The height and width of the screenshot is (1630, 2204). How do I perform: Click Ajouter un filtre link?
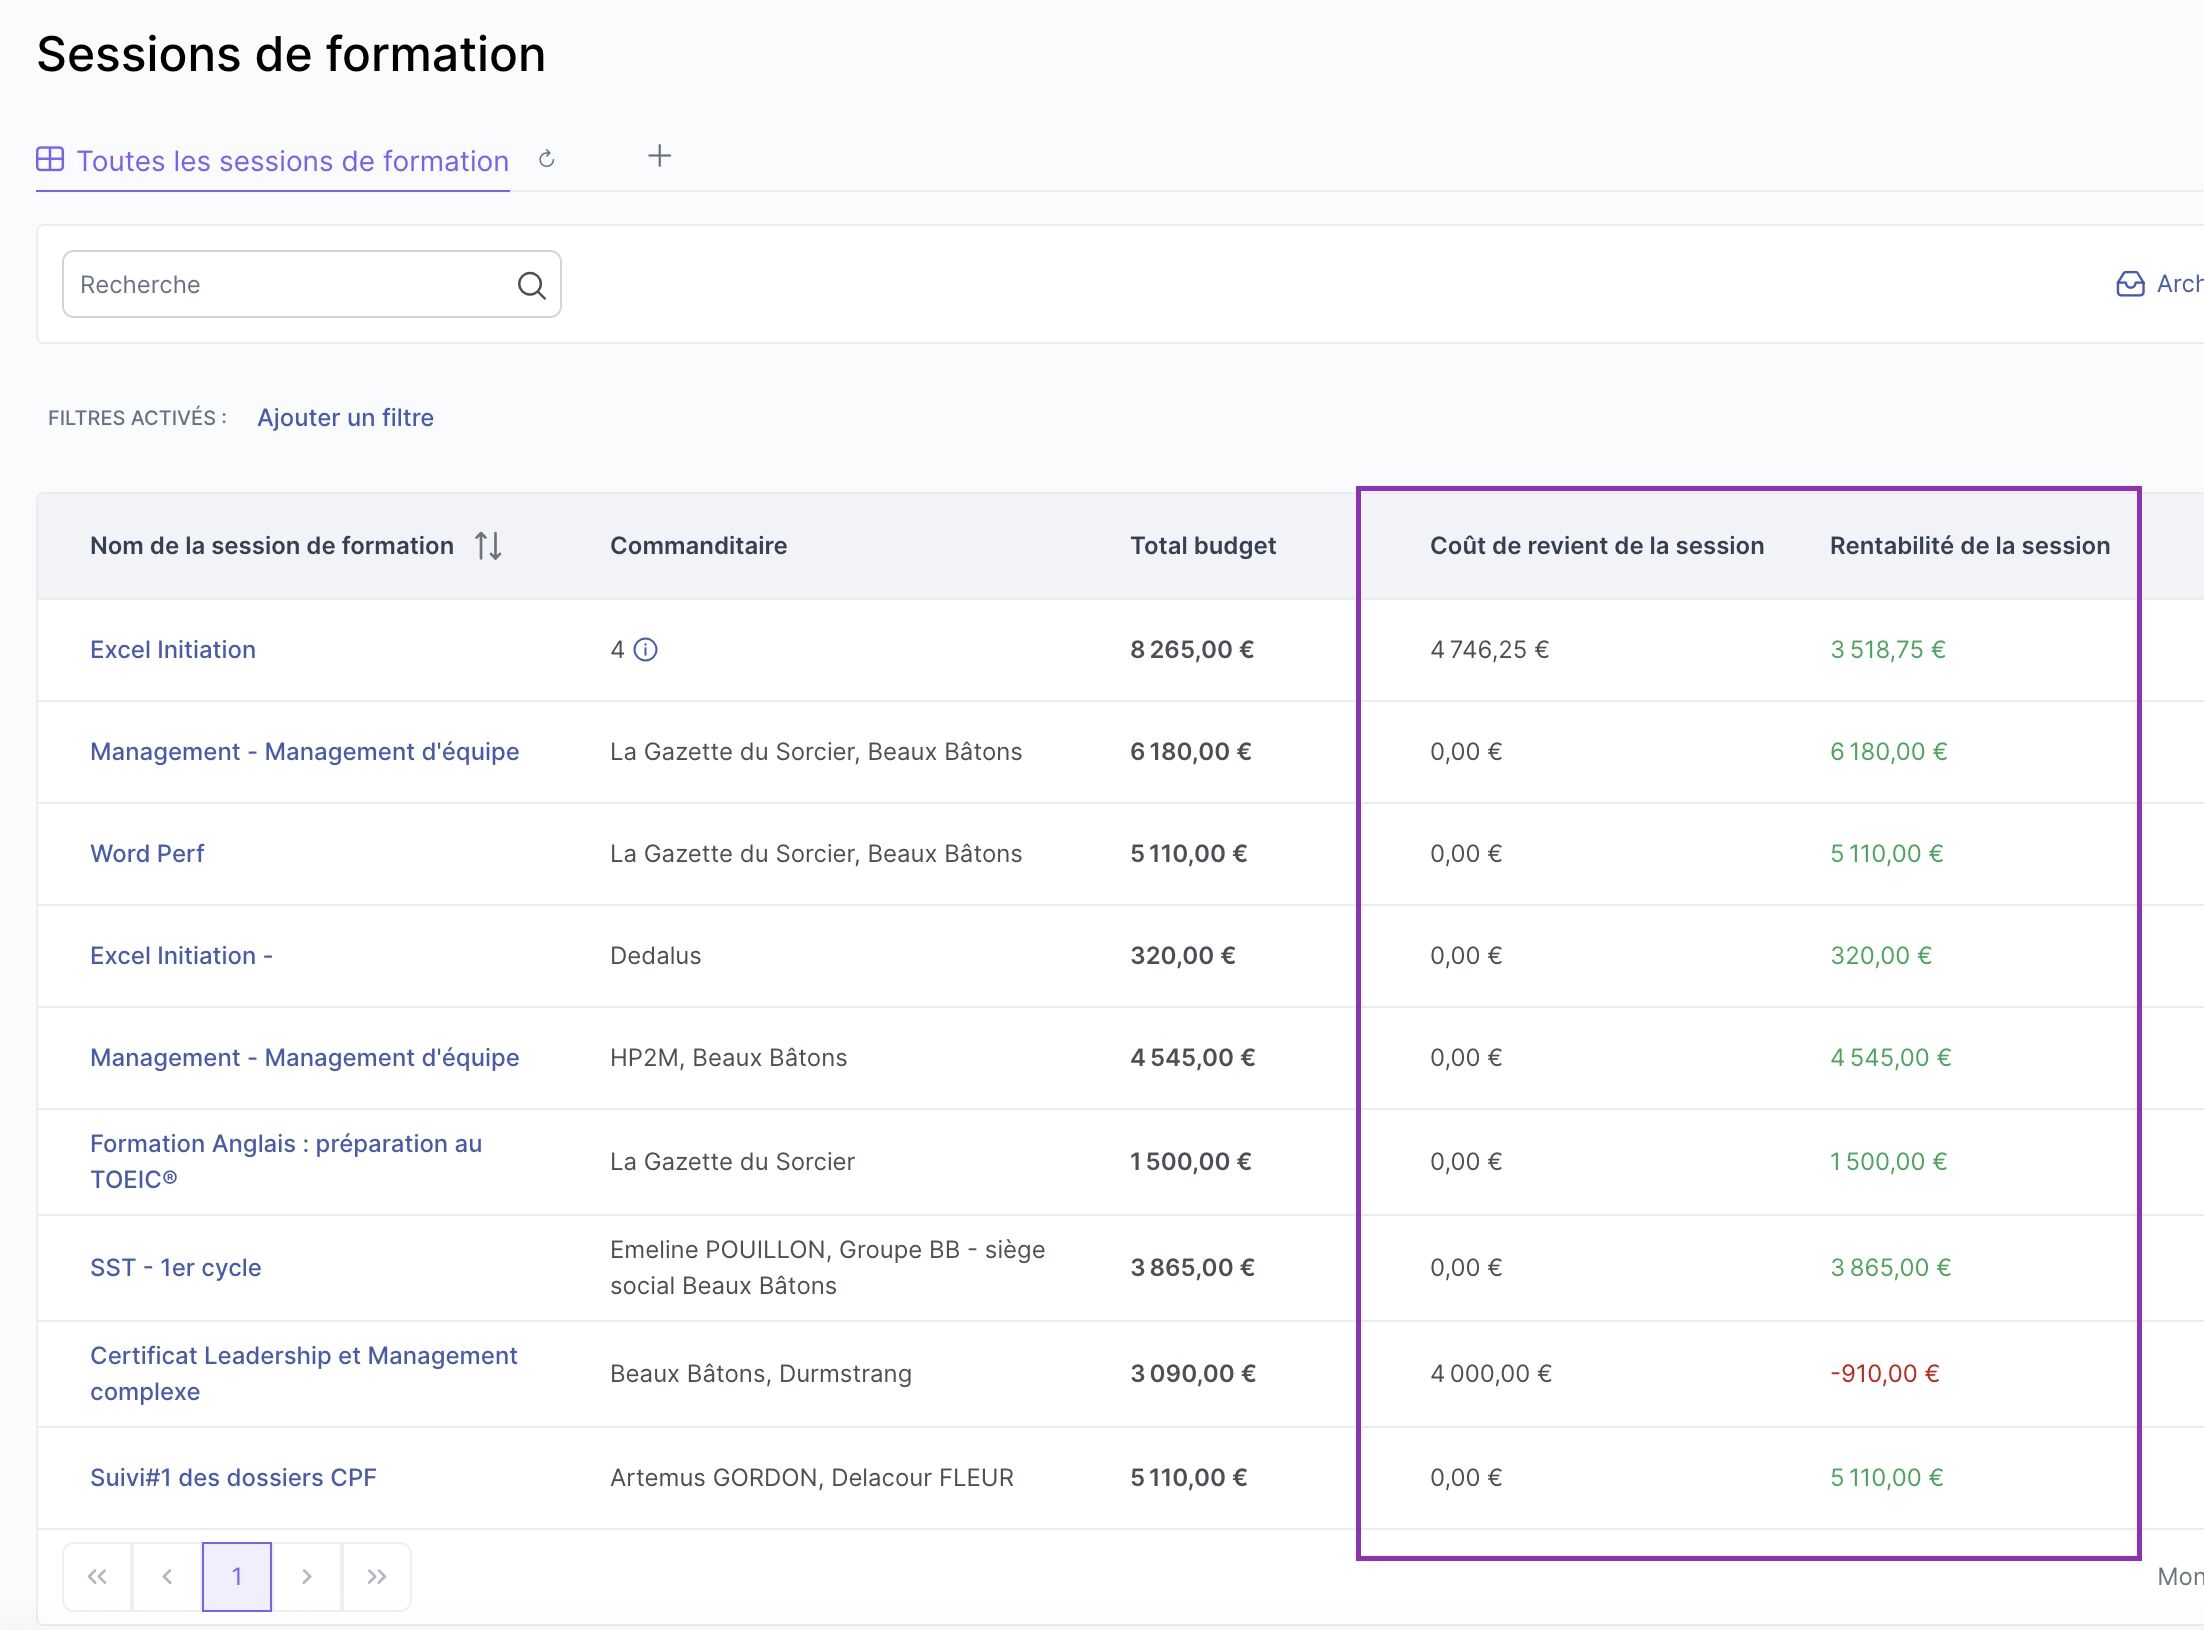[345, 418]
